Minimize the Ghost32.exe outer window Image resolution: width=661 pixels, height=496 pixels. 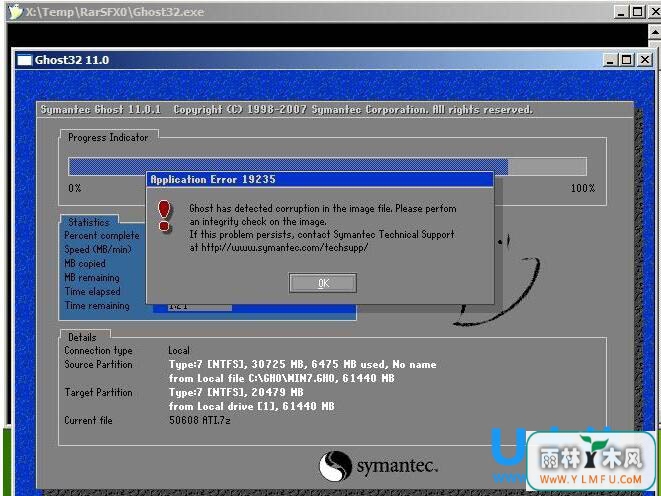pyautogui.click(x=621, y=11)
